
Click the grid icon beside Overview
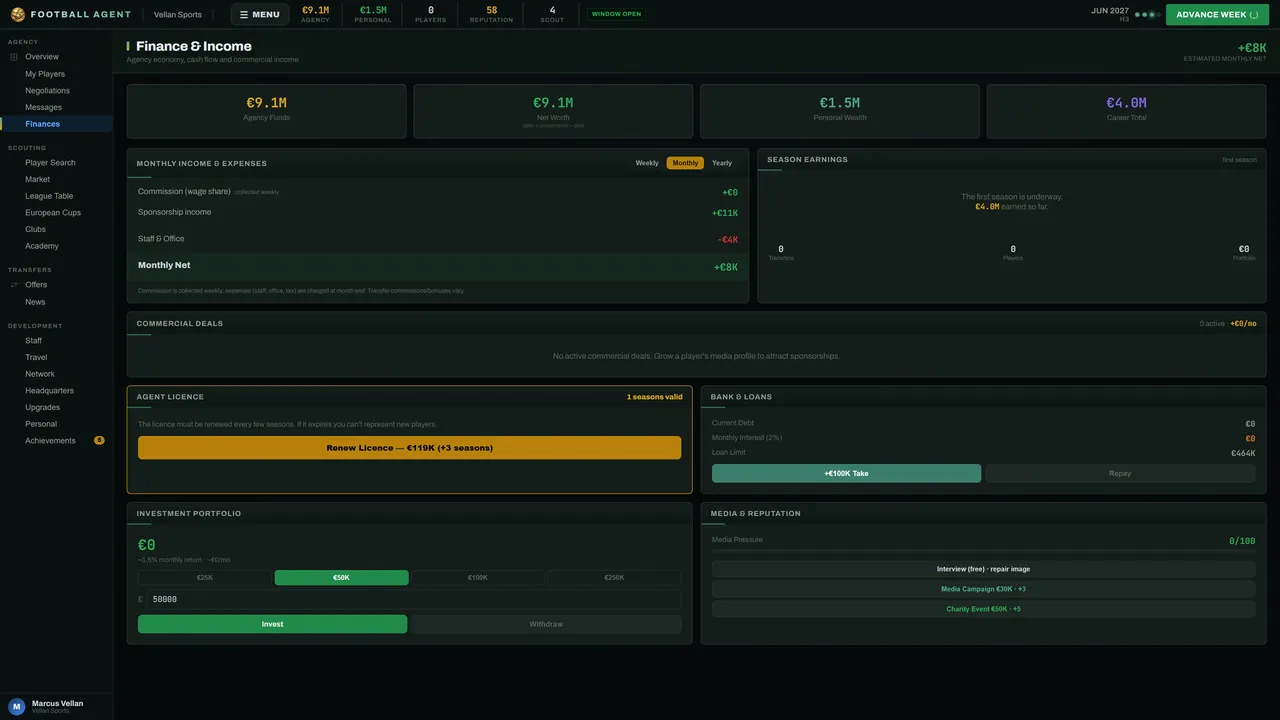click(14, 57)
